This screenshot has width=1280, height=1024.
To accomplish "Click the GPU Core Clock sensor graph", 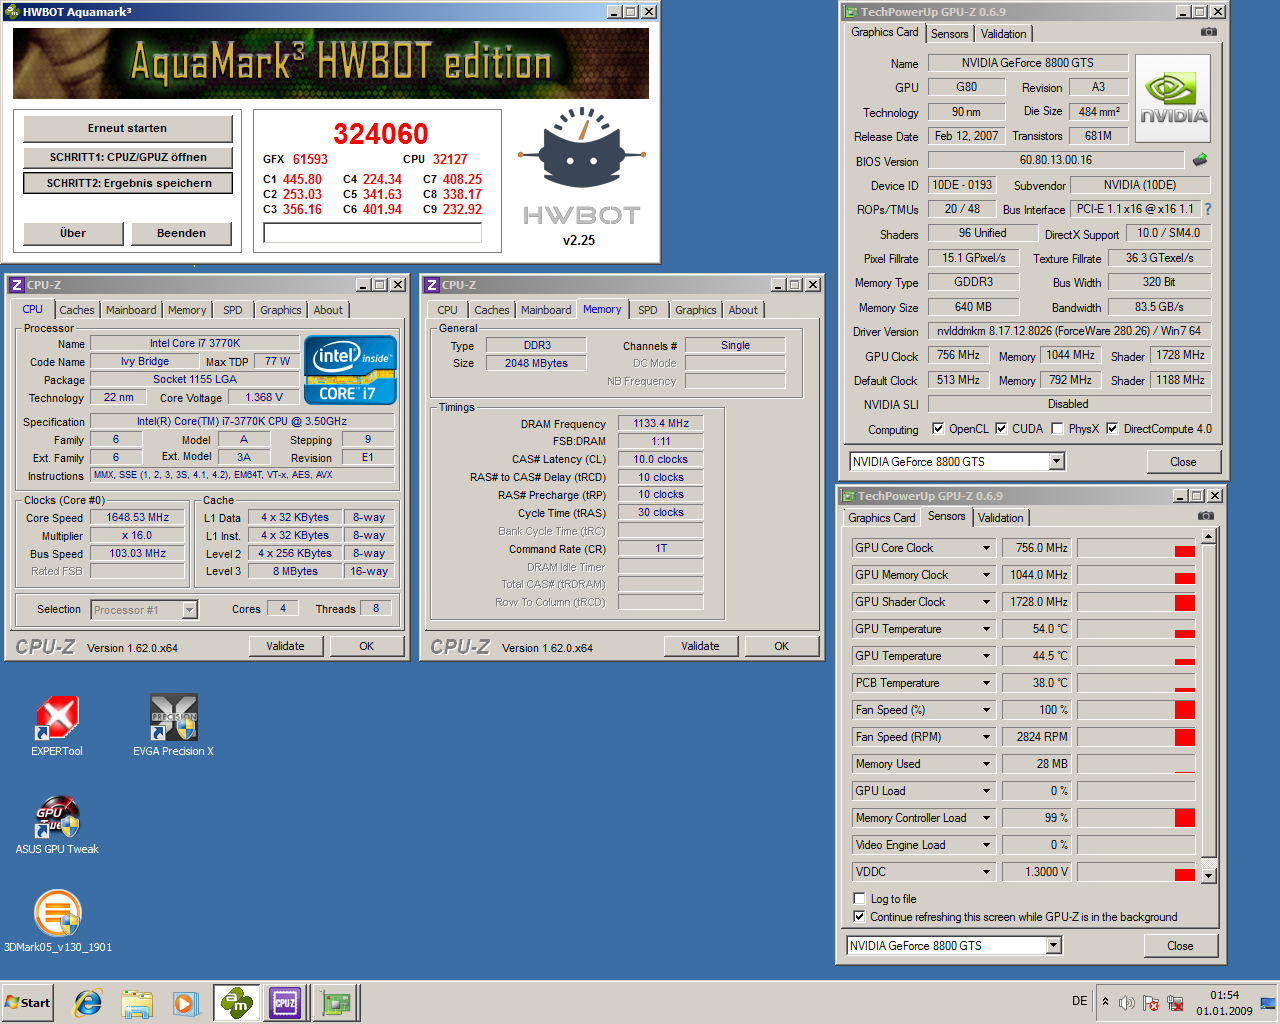I will coord(1136,548).
